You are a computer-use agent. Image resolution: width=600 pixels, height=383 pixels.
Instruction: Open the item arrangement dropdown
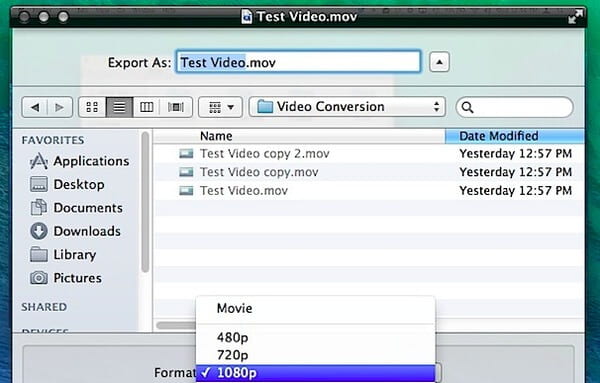220,107
